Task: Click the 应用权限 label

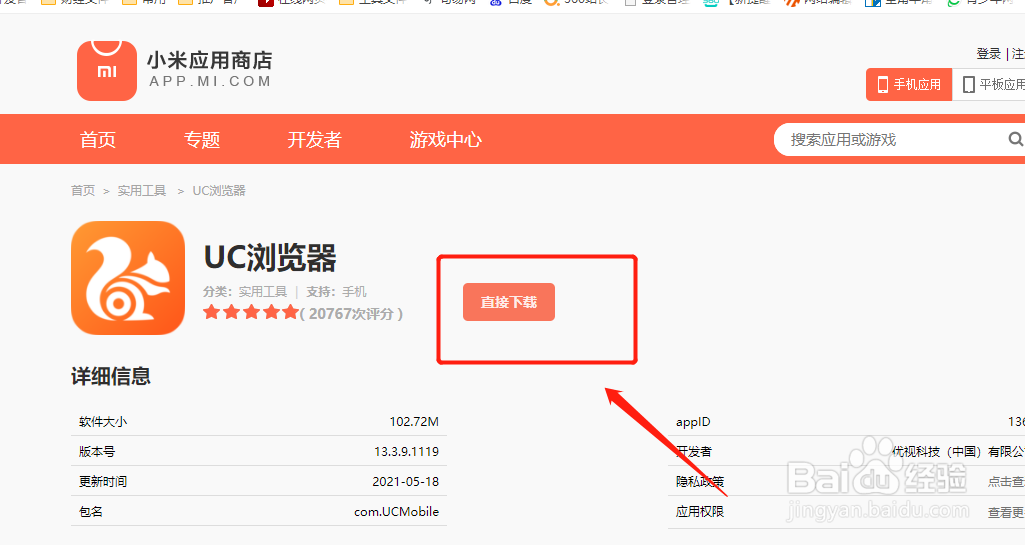Action: (x=700, y=512)
